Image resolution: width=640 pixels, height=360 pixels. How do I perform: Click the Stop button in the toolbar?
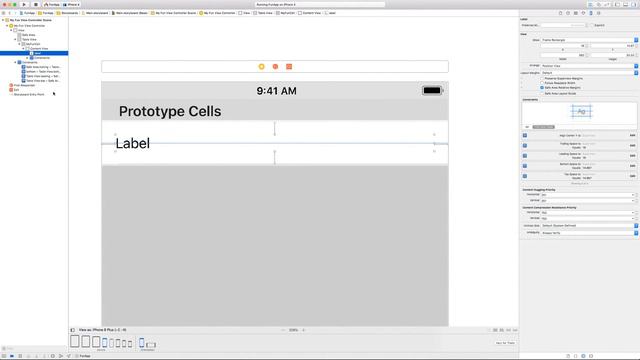pos(36,4)
